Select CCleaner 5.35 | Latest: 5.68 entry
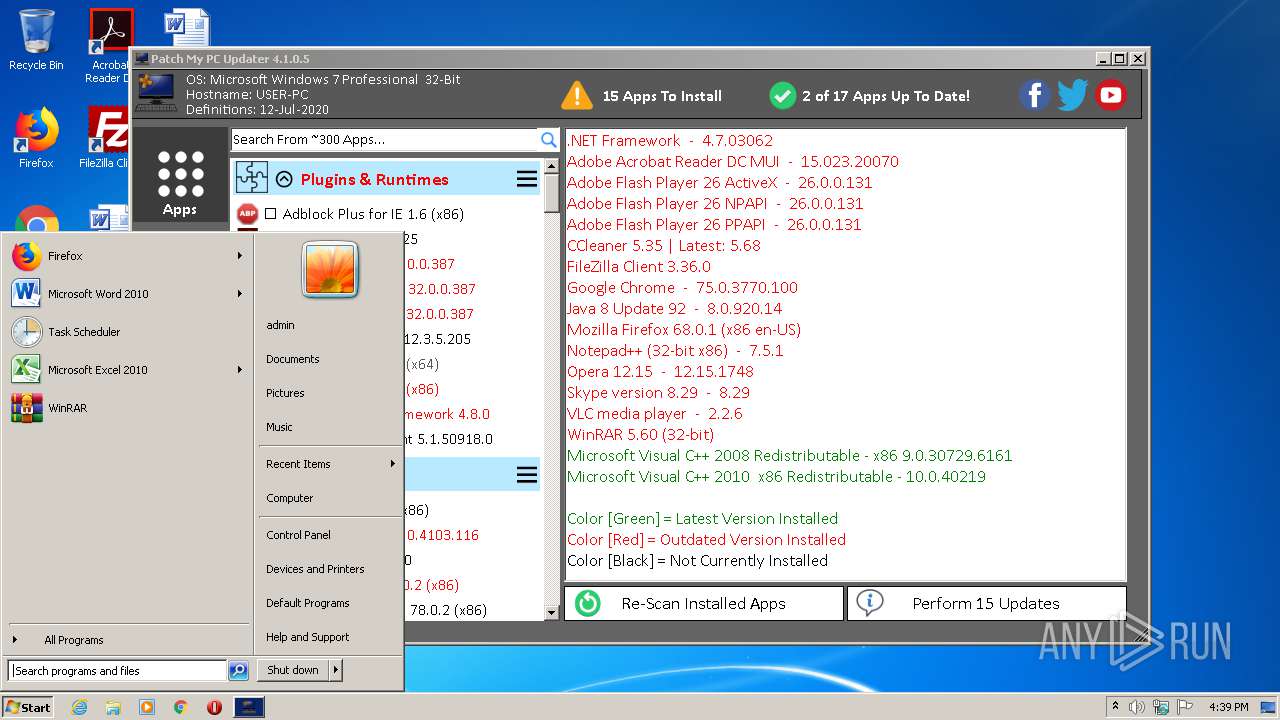Image resolution: width=1280 pixels, height=720 pixels. click(664, 245)
